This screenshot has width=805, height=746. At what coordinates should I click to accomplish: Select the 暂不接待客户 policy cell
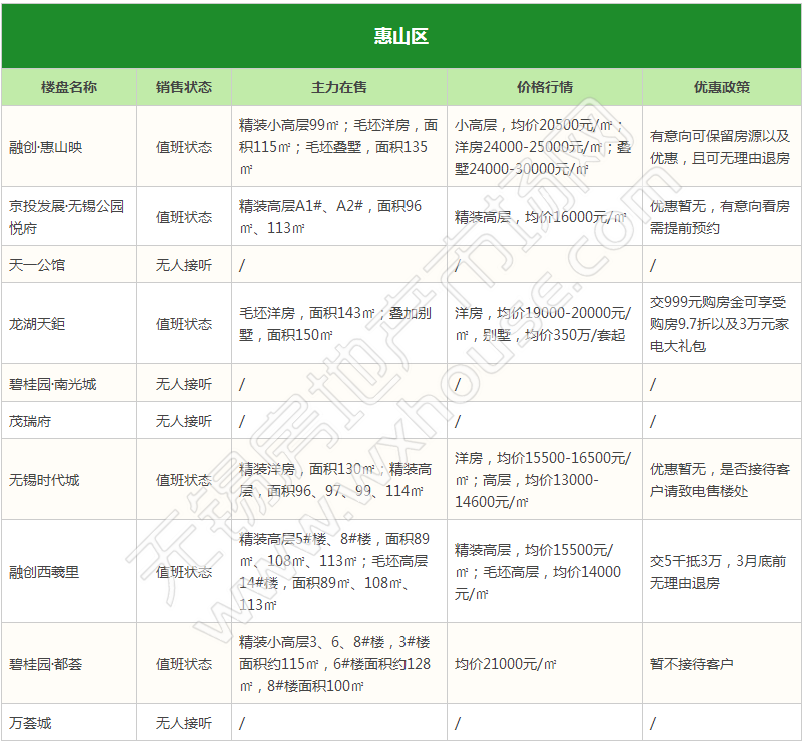point(692,664)
